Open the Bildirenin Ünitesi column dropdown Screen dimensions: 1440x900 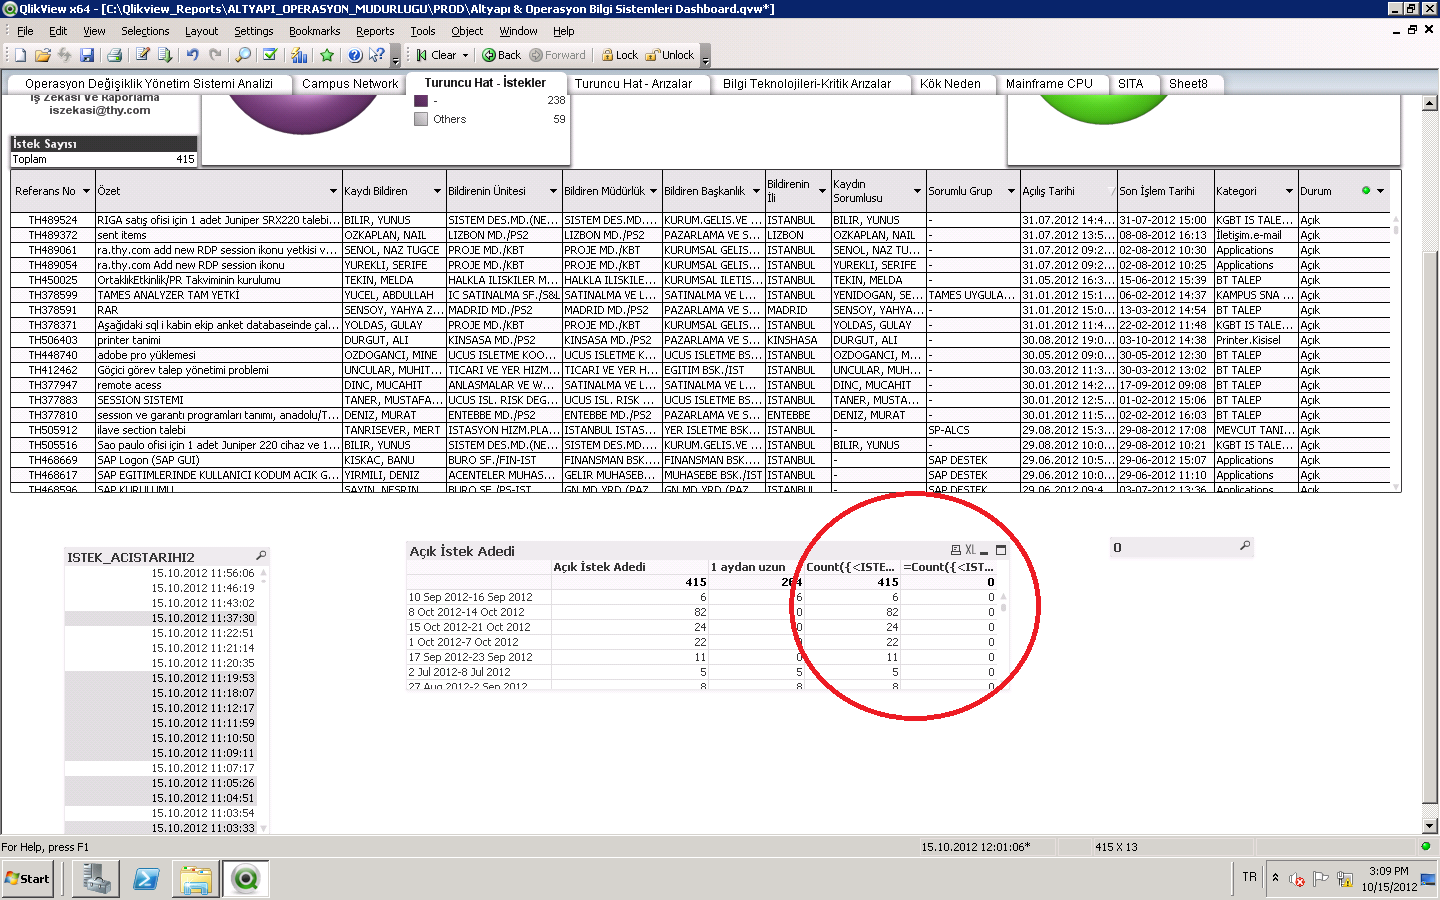[553, 191]
